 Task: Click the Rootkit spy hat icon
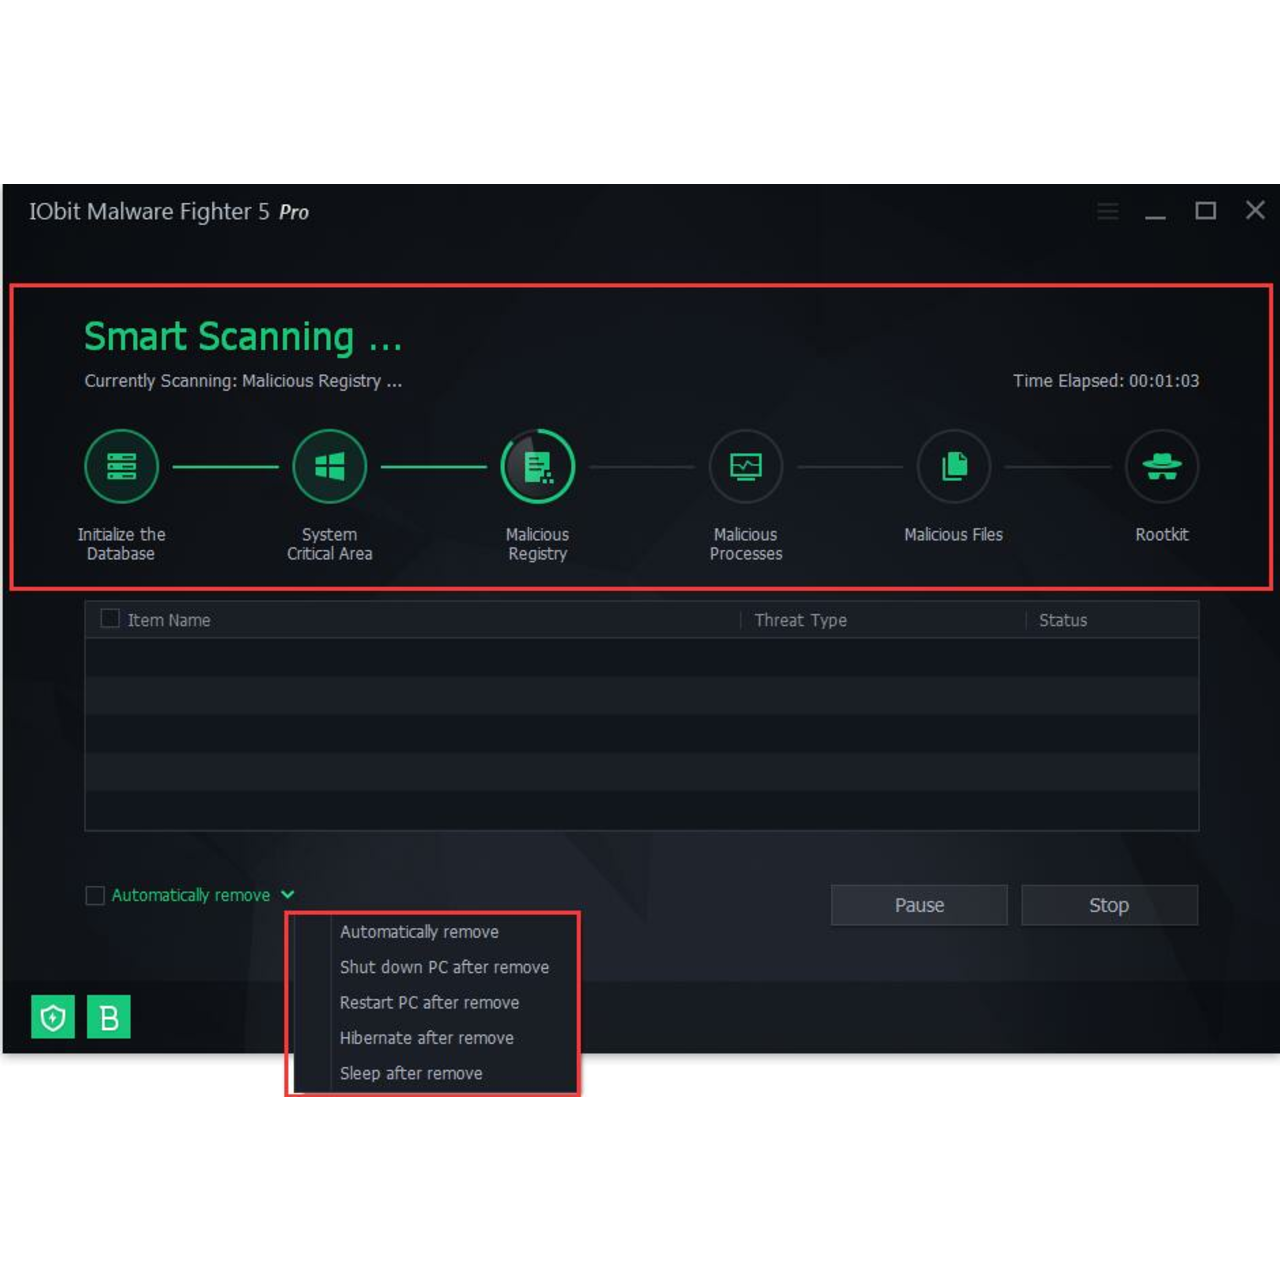(x=1161, y=466)
